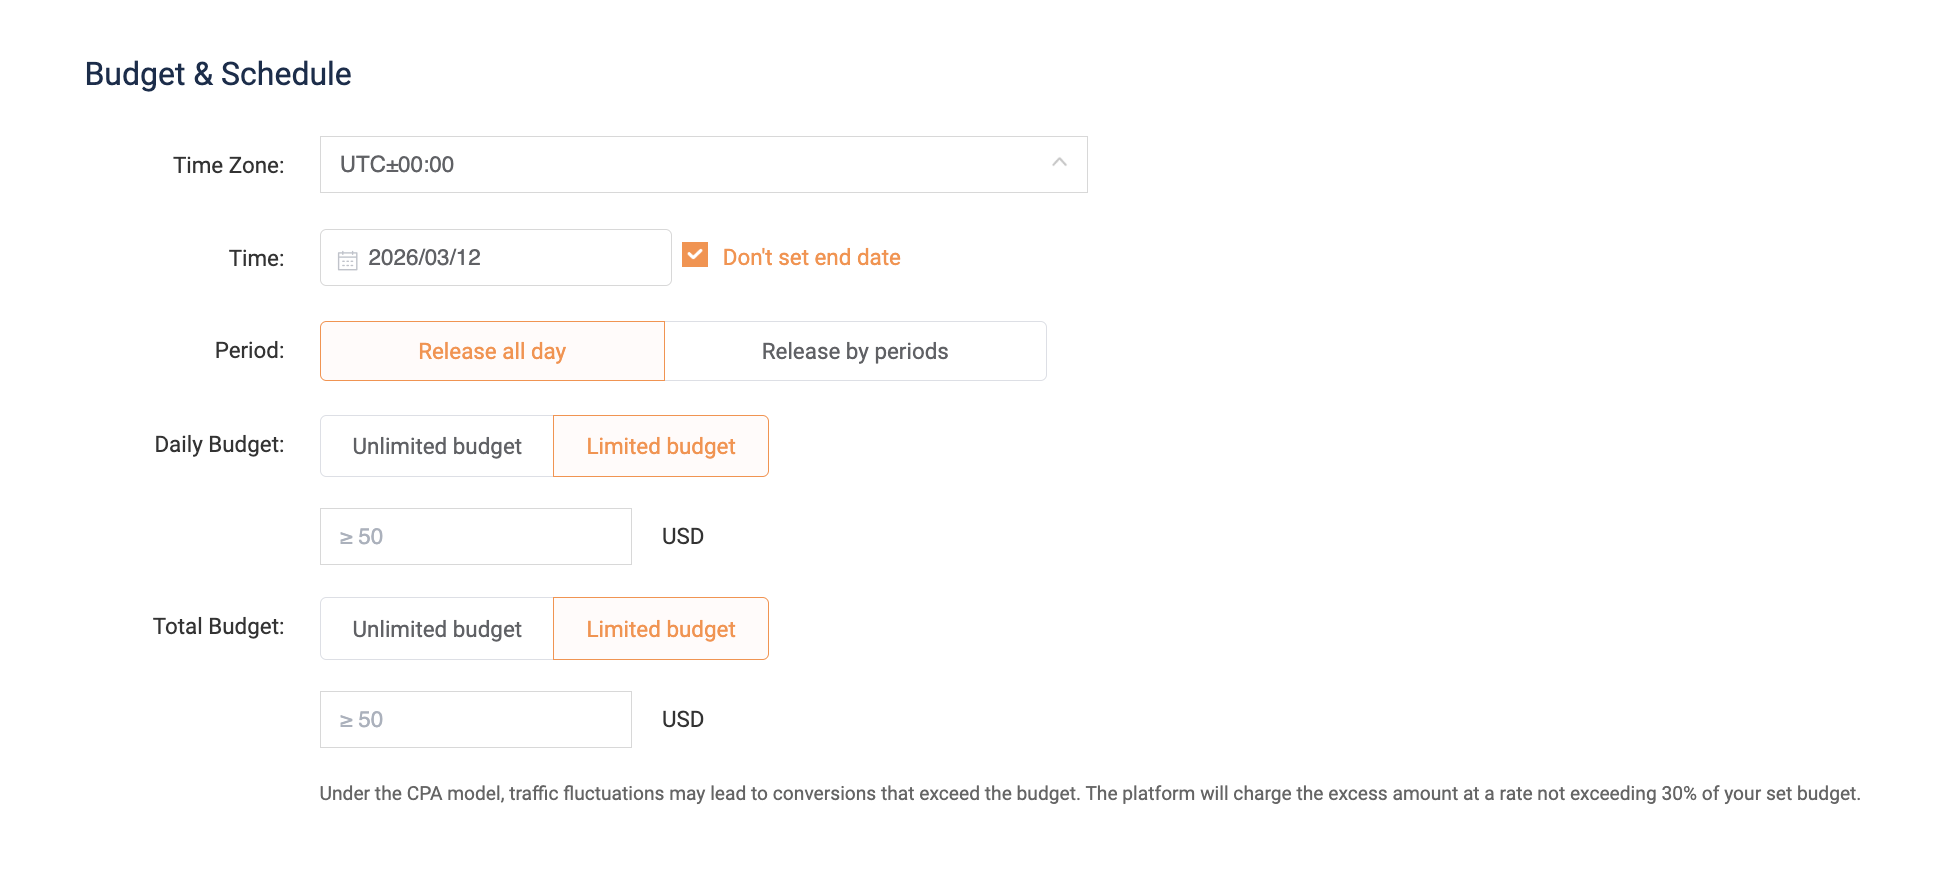Select "Unlimited budget" for Total Budget
This screenshot has height=894, width=1946.
click(x=437, y=630)
